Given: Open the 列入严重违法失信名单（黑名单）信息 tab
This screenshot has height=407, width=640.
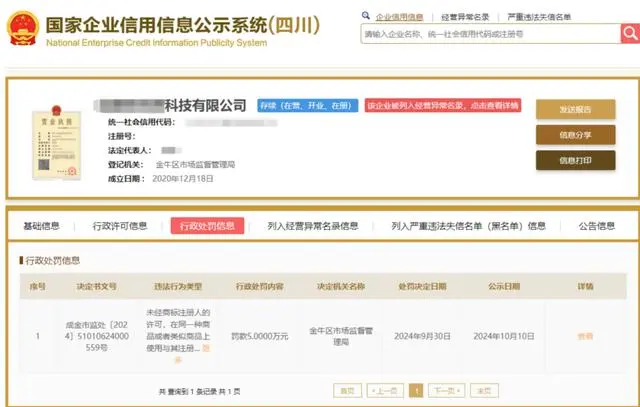Looking at the screenshot, I should pos(468,226).
